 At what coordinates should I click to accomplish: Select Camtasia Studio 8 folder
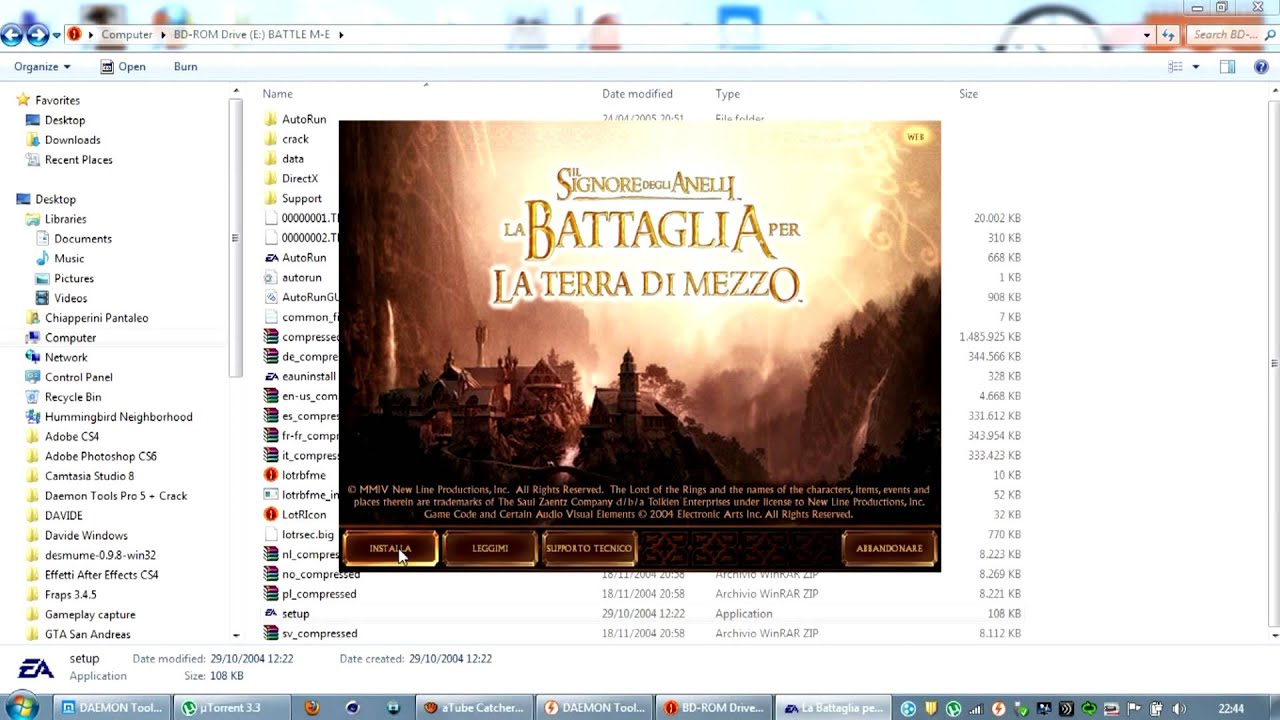click(x=89, y=476)
